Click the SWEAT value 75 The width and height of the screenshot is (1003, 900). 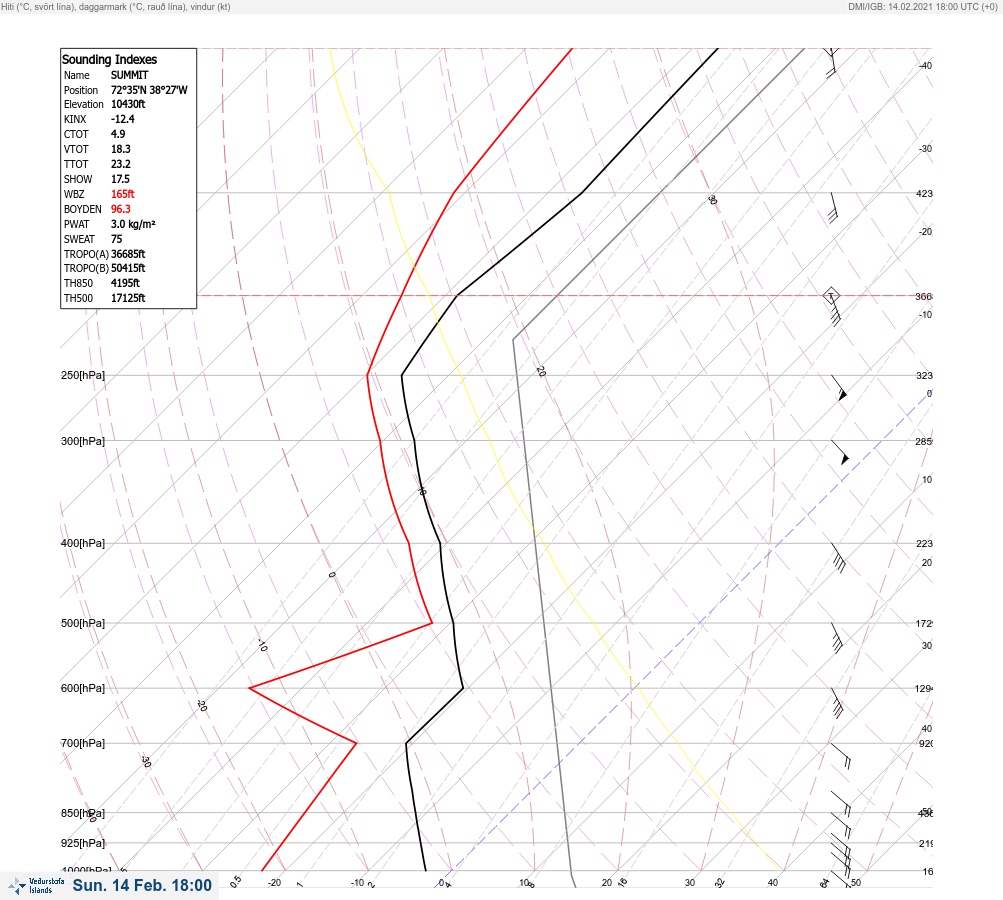click(116, 239)
